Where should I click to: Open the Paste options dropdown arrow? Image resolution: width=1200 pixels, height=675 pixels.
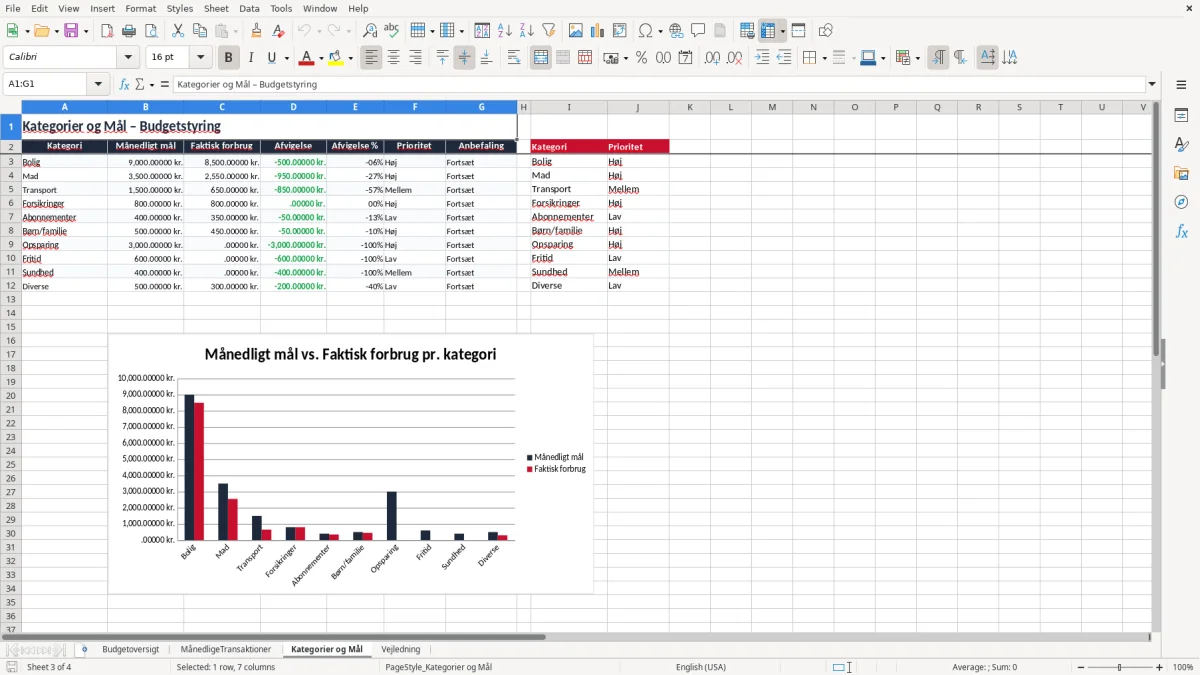point(236,31)
